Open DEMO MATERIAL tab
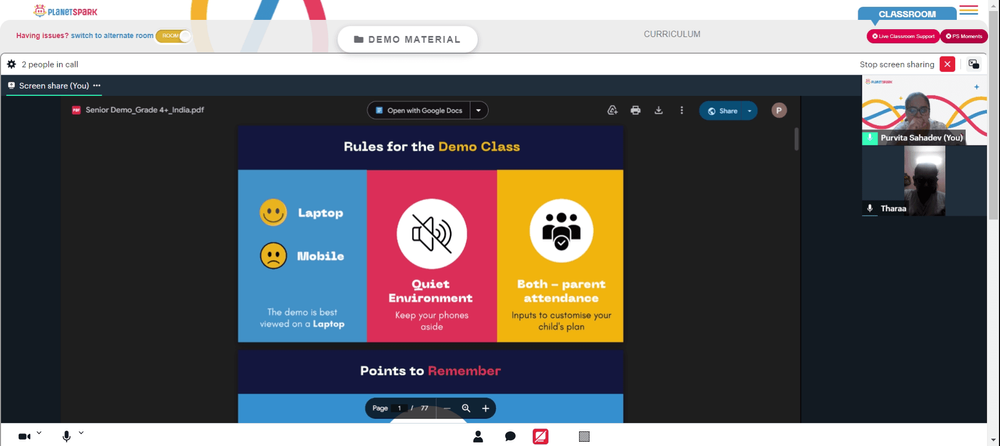 [x=408, y=40]
